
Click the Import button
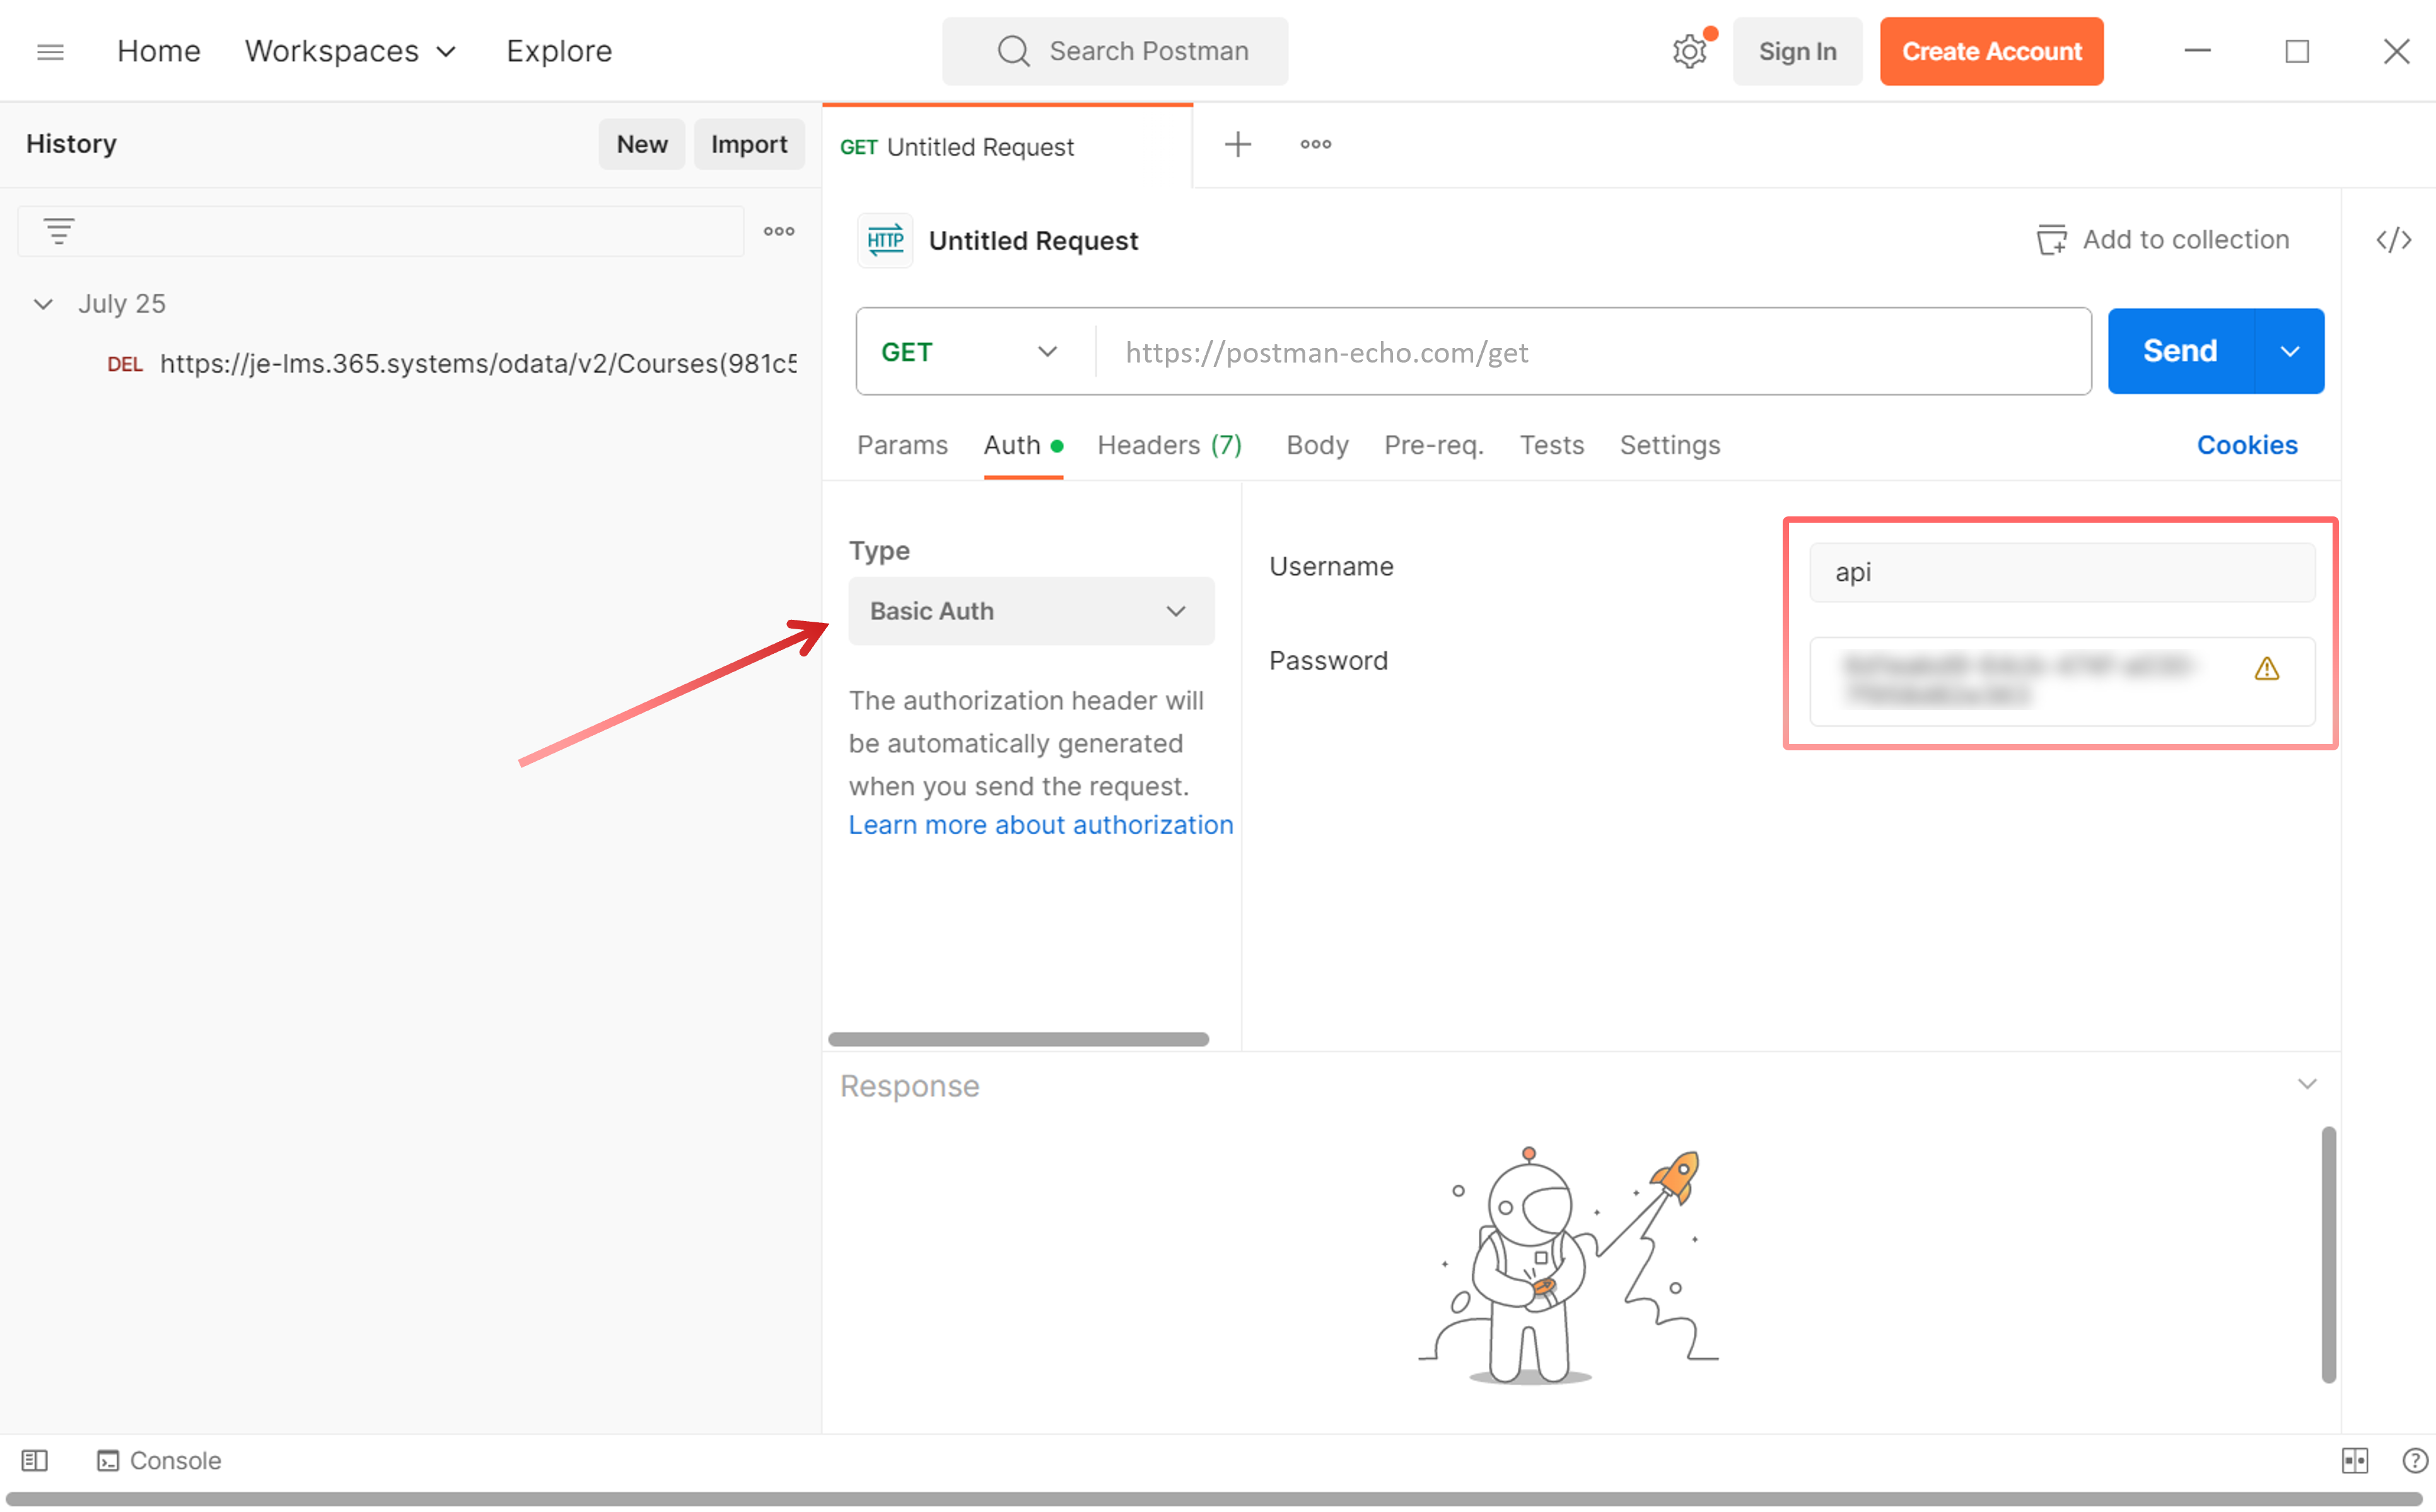749,144
